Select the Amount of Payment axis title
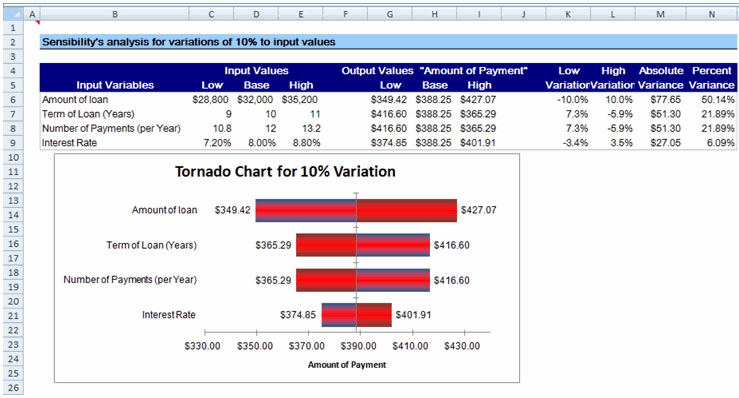The image size is (739, 398). pos(347,365)
